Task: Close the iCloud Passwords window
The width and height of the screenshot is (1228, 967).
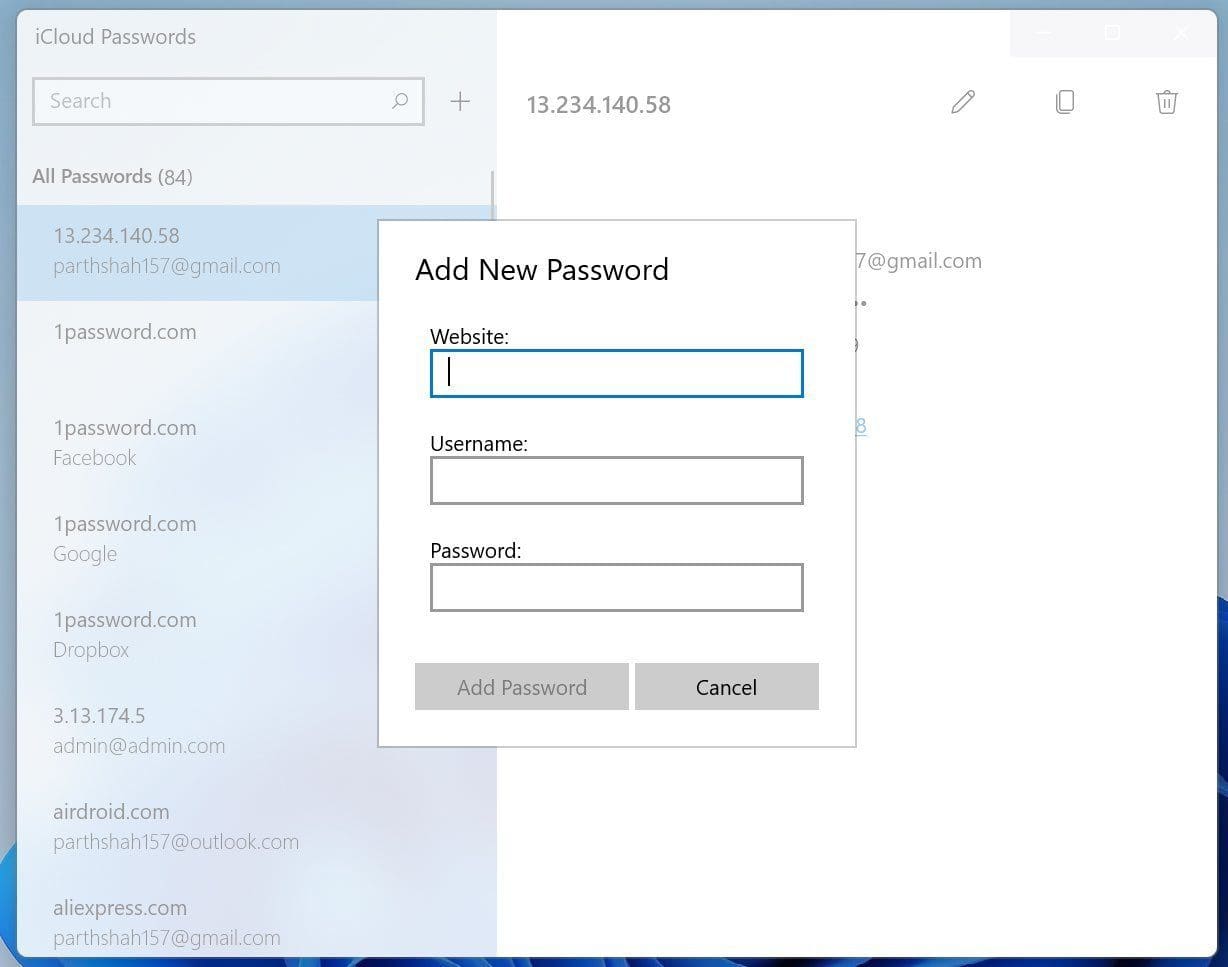Action: coord(1181,33)
